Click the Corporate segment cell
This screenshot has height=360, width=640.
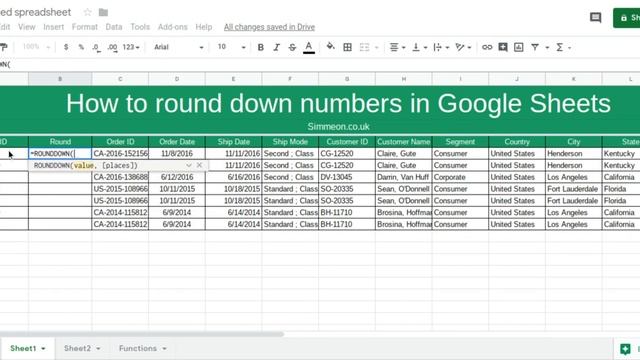(x=460, y=177)
